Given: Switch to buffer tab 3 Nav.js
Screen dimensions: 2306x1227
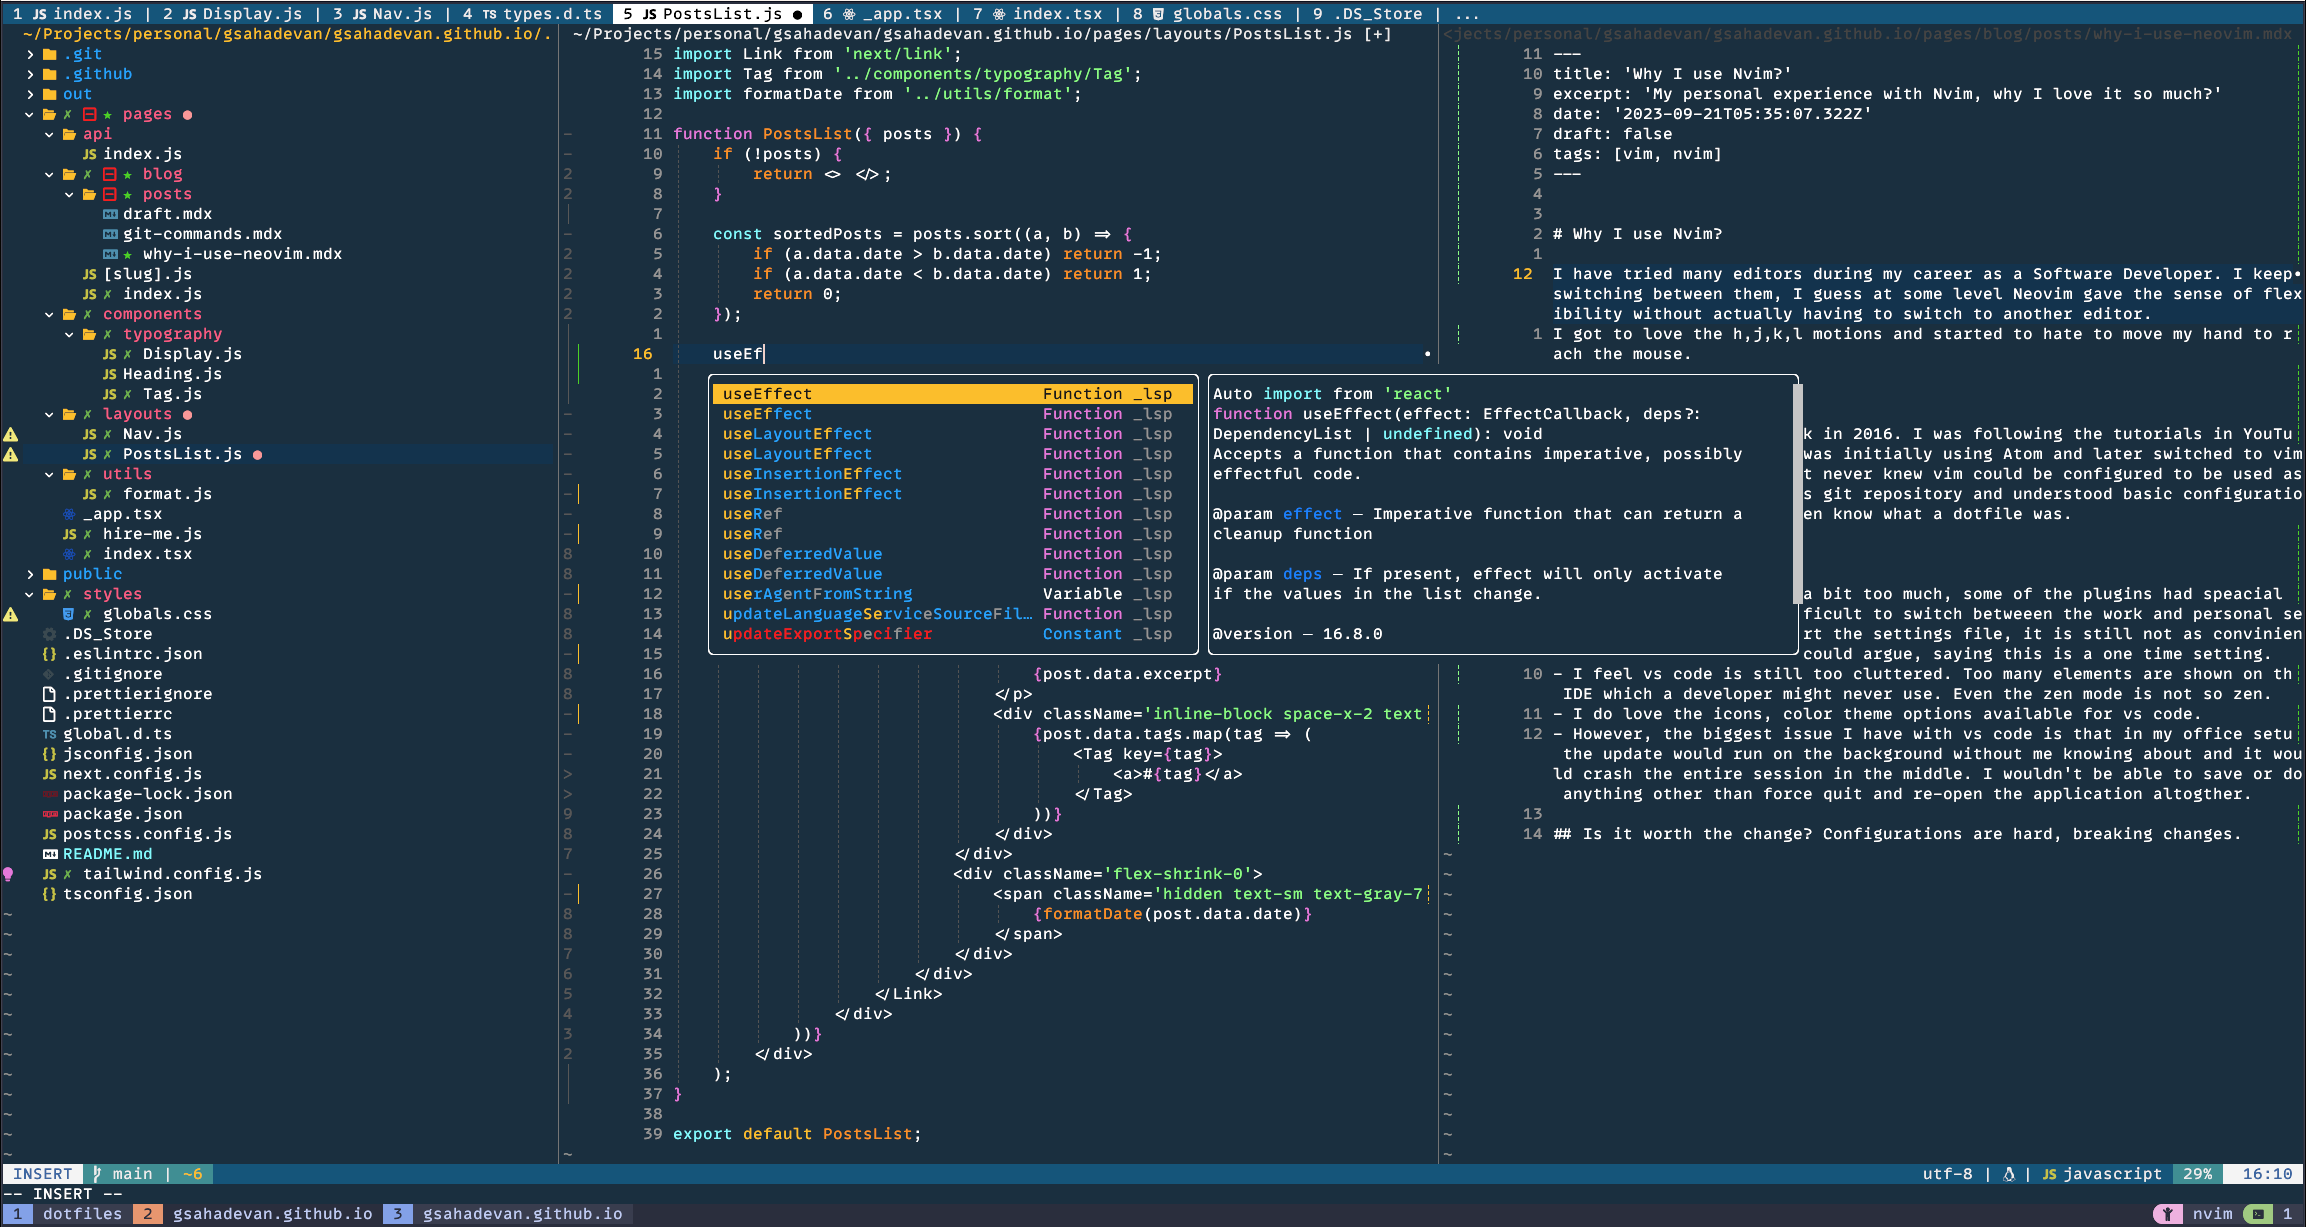Looking at the screenshot, I should coord(382,14).
